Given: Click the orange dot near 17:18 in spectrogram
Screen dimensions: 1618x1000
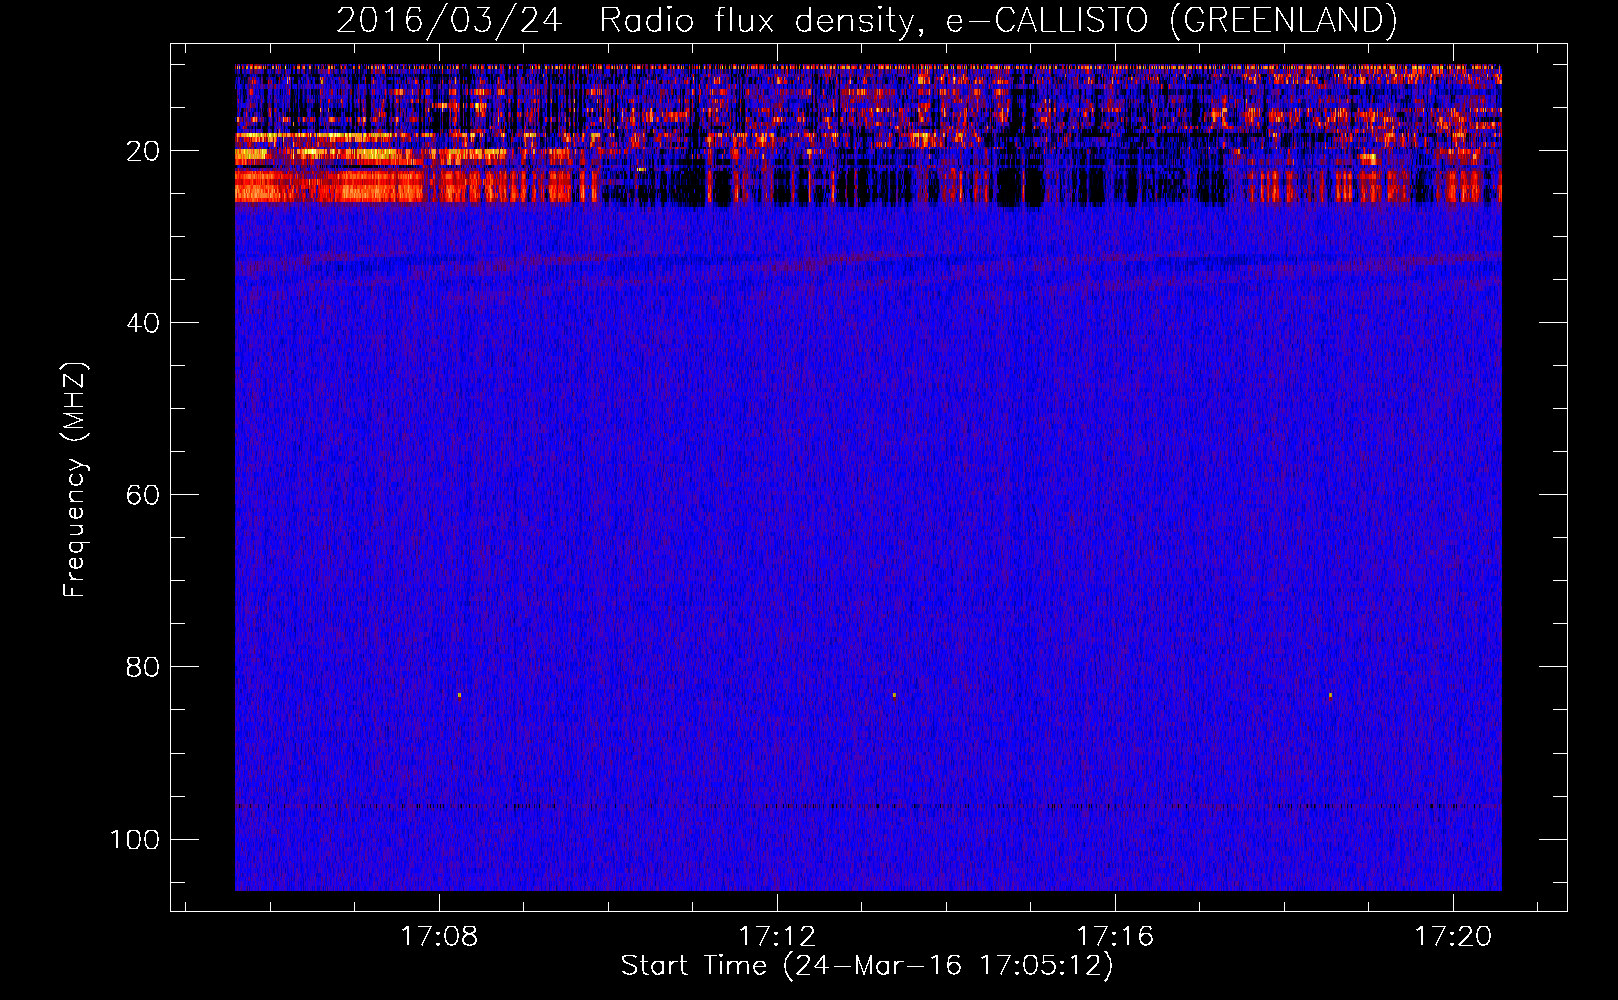Looking at the screenshot, I should click(x=1330, y=695).
